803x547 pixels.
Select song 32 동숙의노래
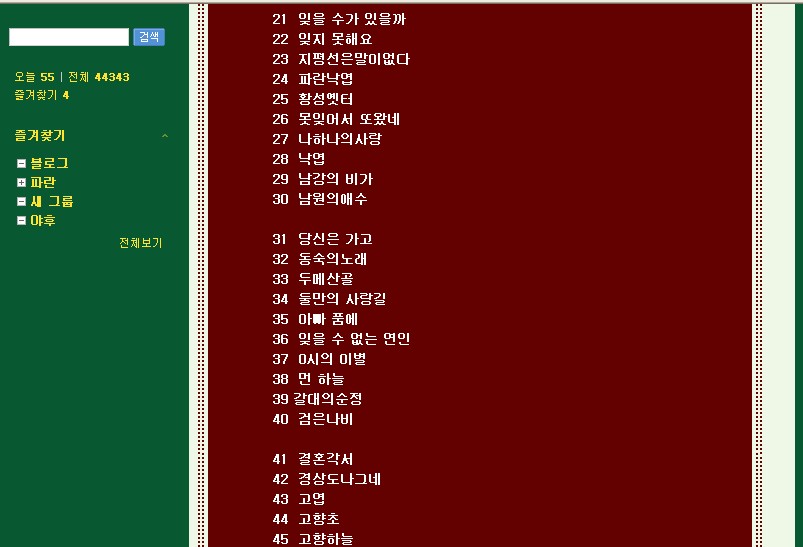[320, 259]
